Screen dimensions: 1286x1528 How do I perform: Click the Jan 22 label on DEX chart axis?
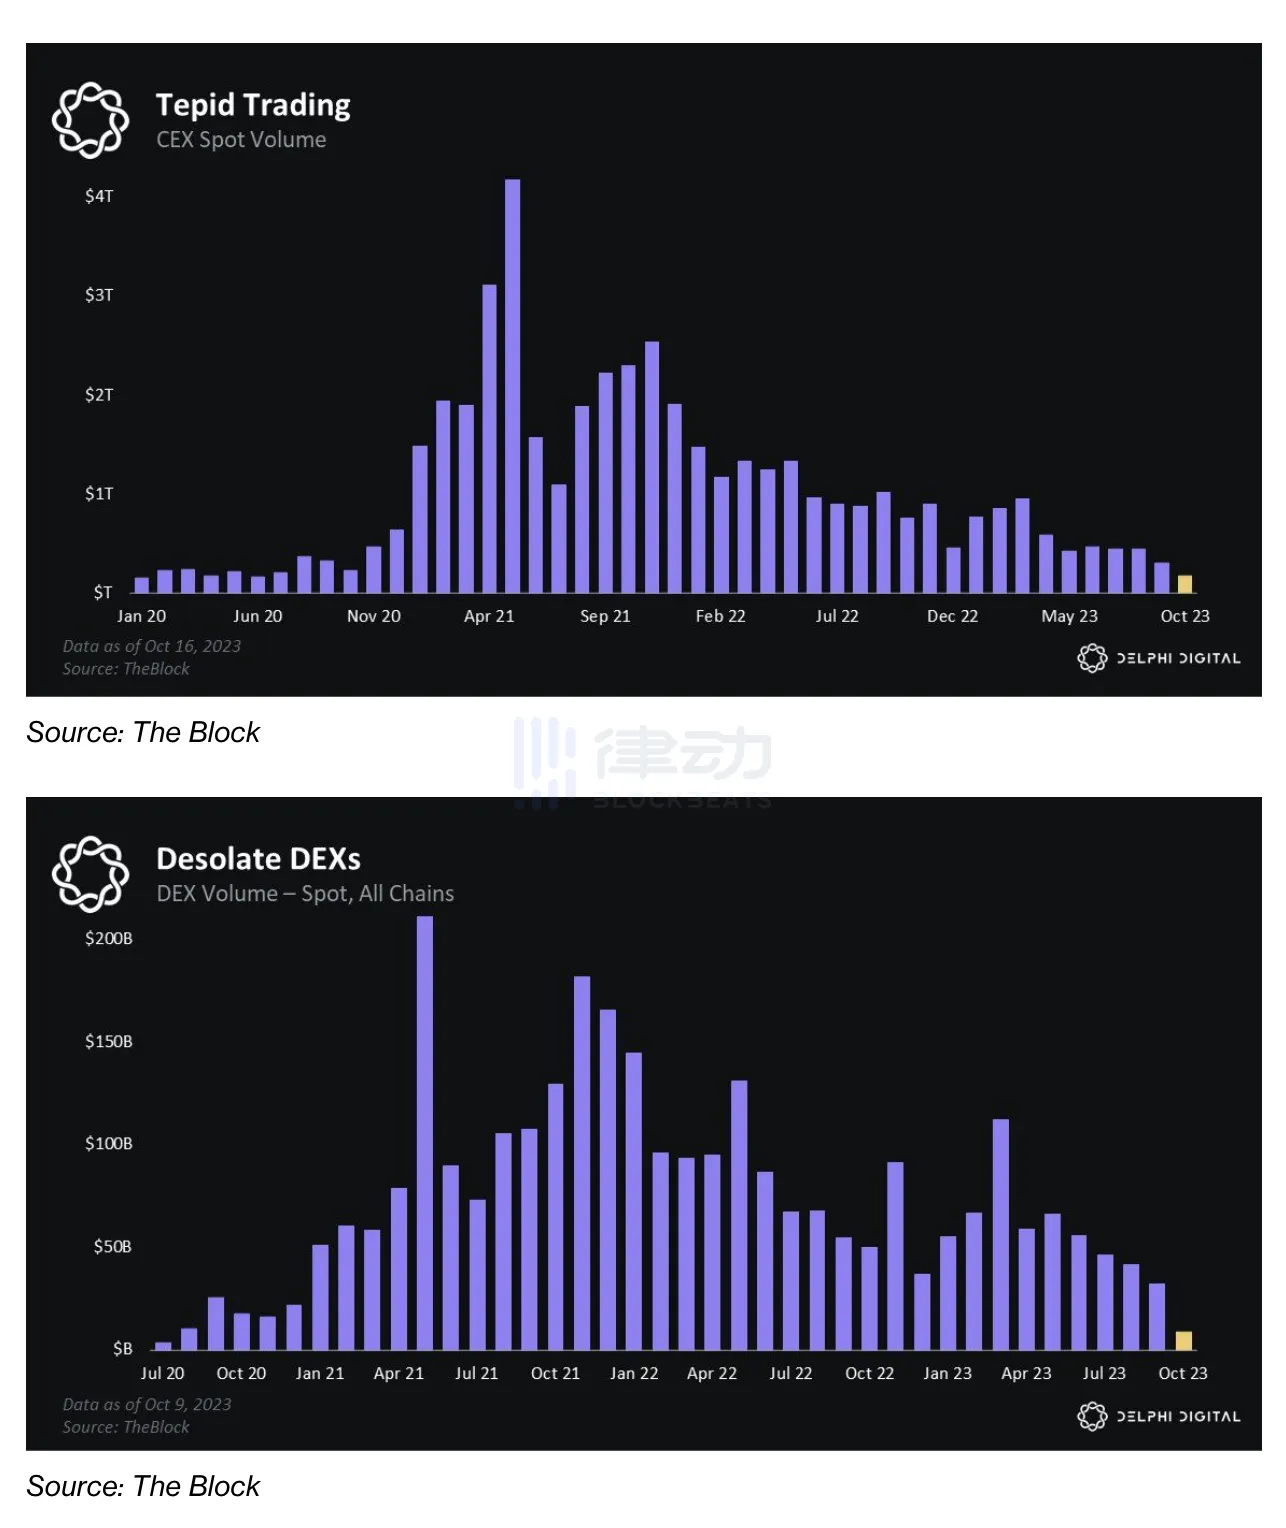634,1373
